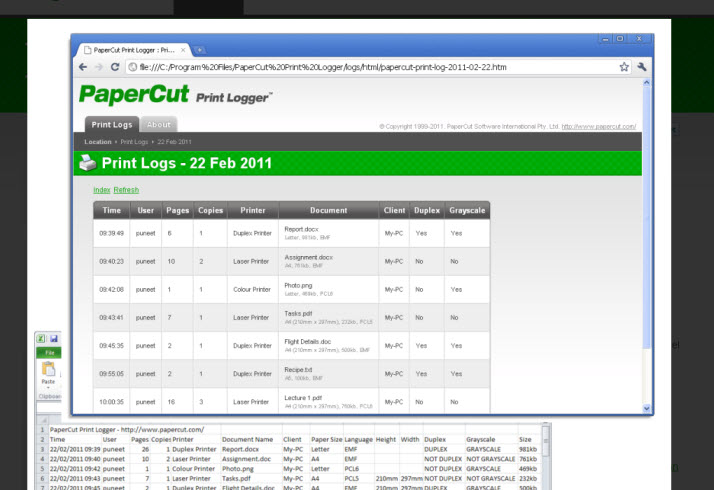Click the Grayscale column header
The image size is (714, 490).
coord(467,210)
